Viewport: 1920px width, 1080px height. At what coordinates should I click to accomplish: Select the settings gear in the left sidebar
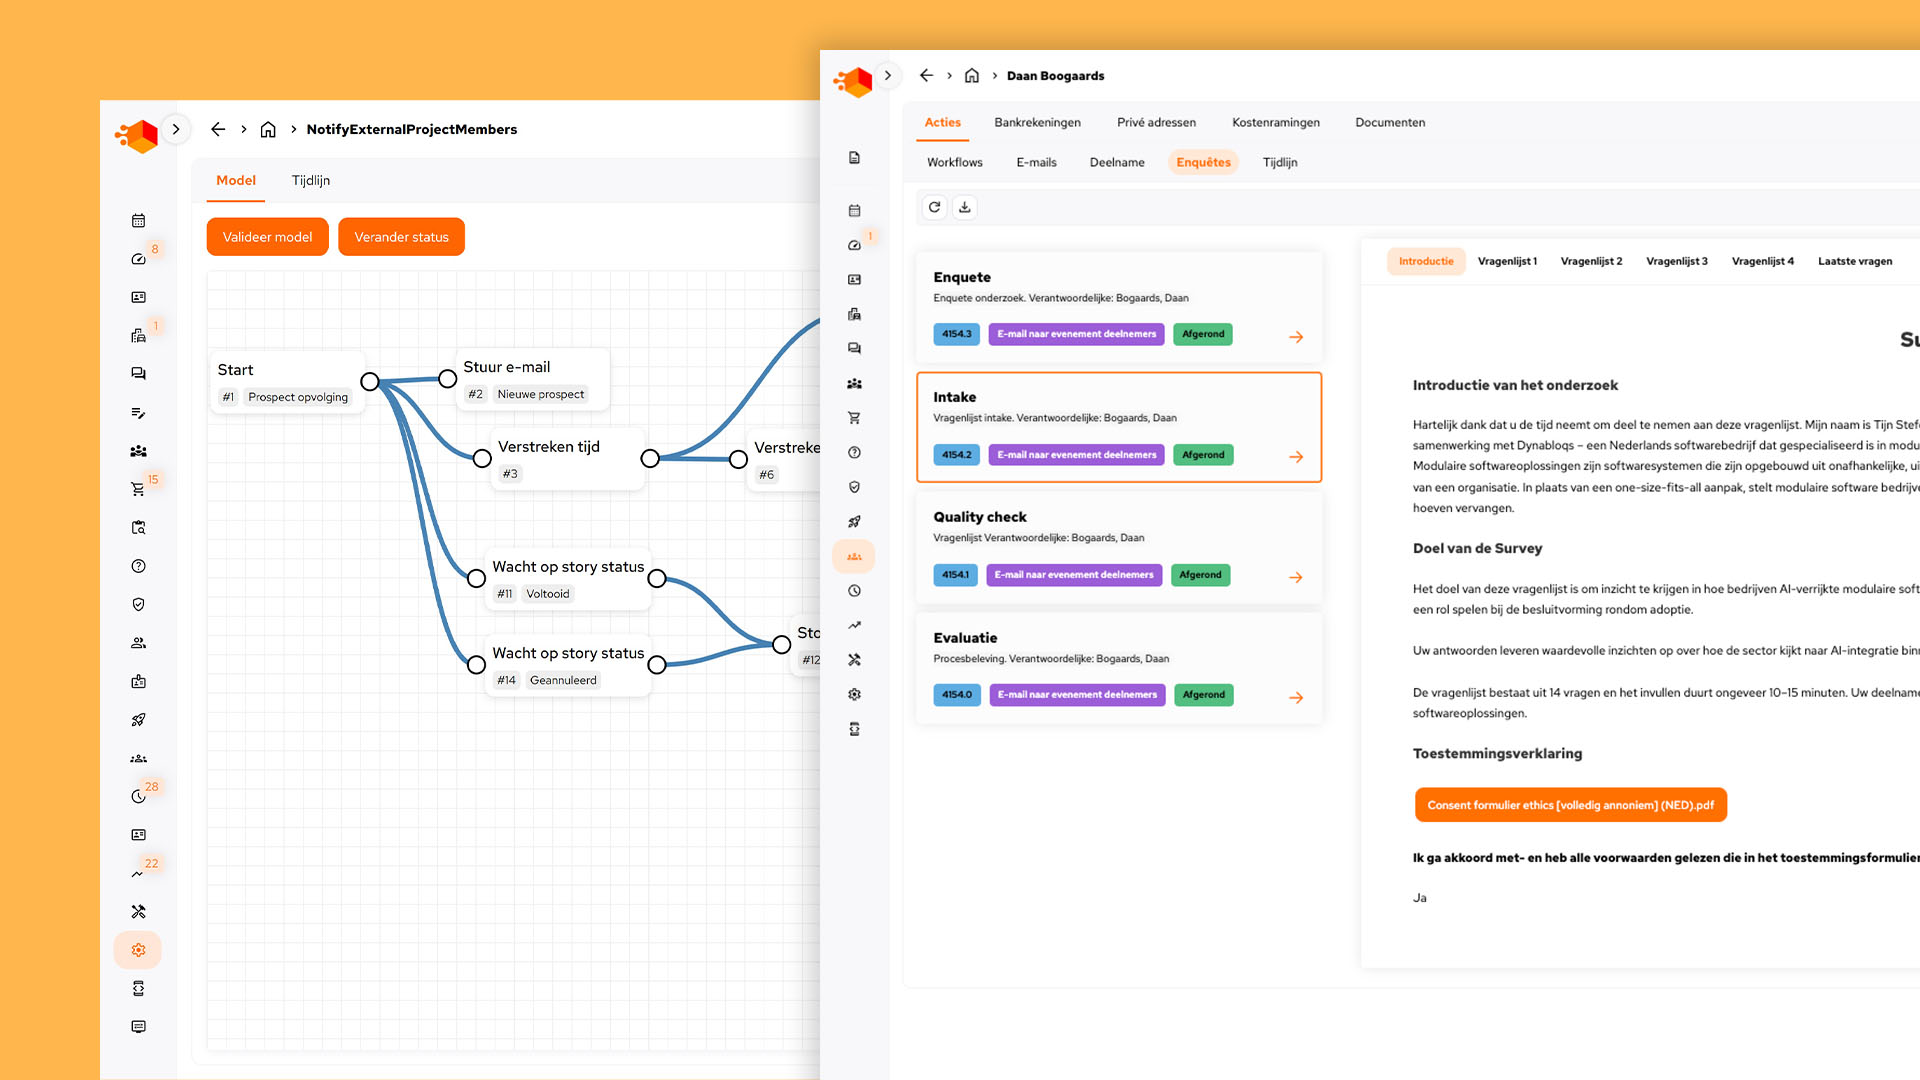[x=137, y=950]
